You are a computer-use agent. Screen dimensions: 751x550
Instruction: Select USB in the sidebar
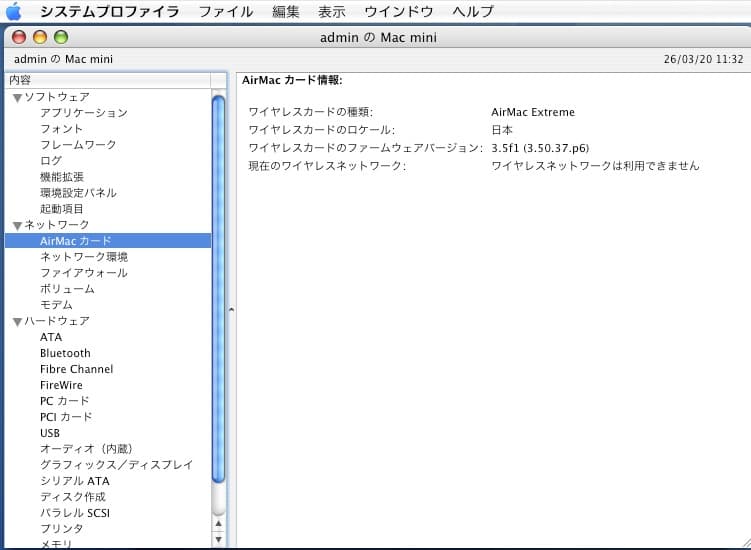tap(50, 433)
